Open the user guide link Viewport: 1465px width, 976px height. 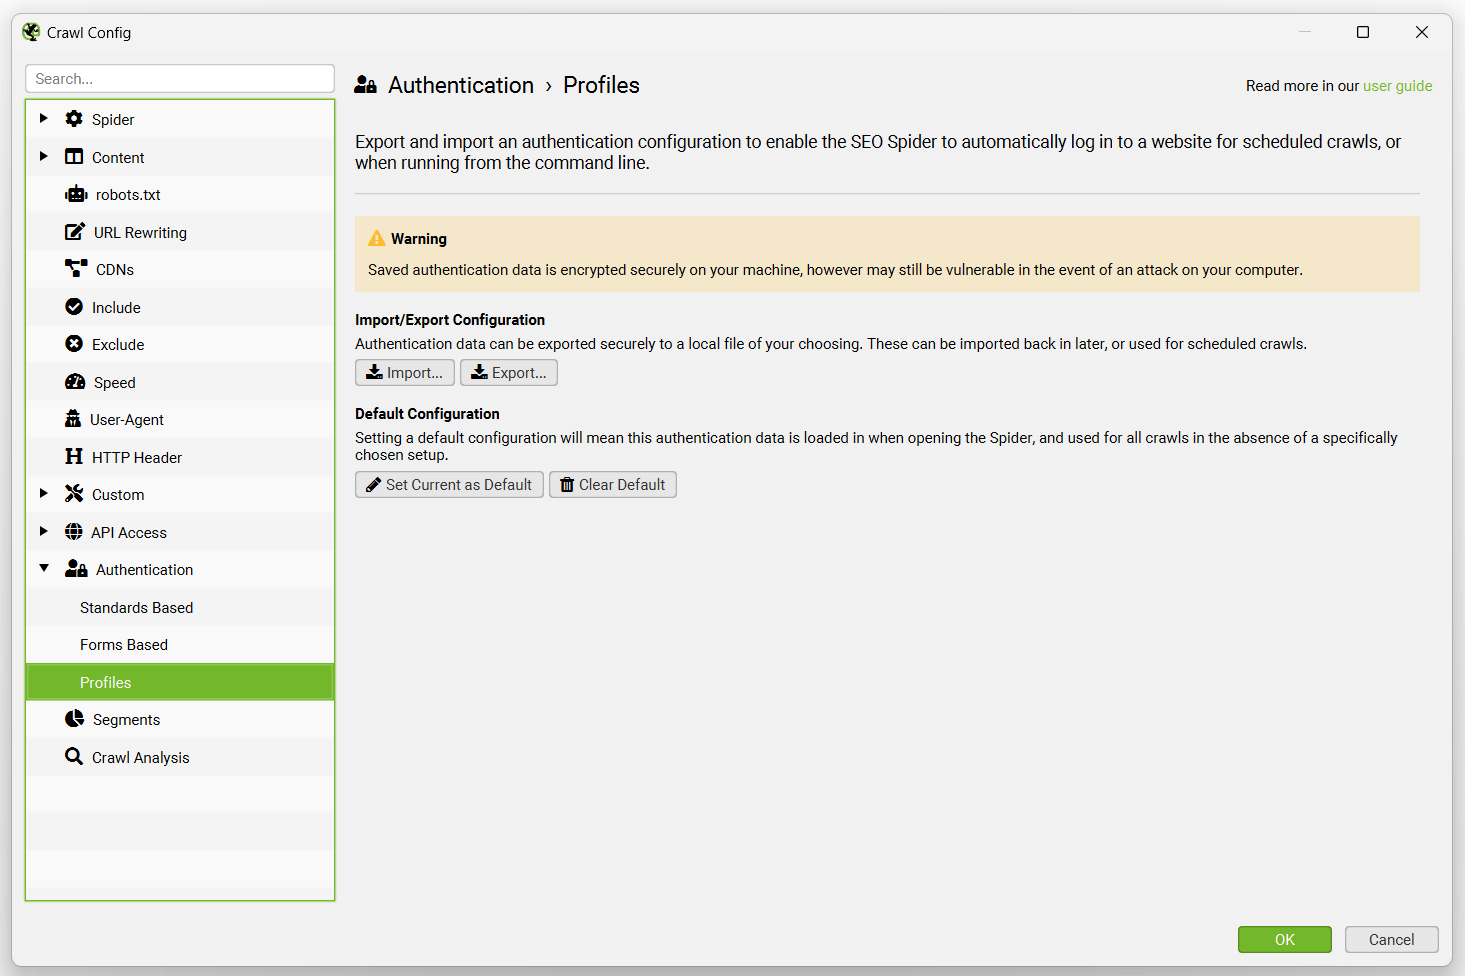tap(1397, 85)
